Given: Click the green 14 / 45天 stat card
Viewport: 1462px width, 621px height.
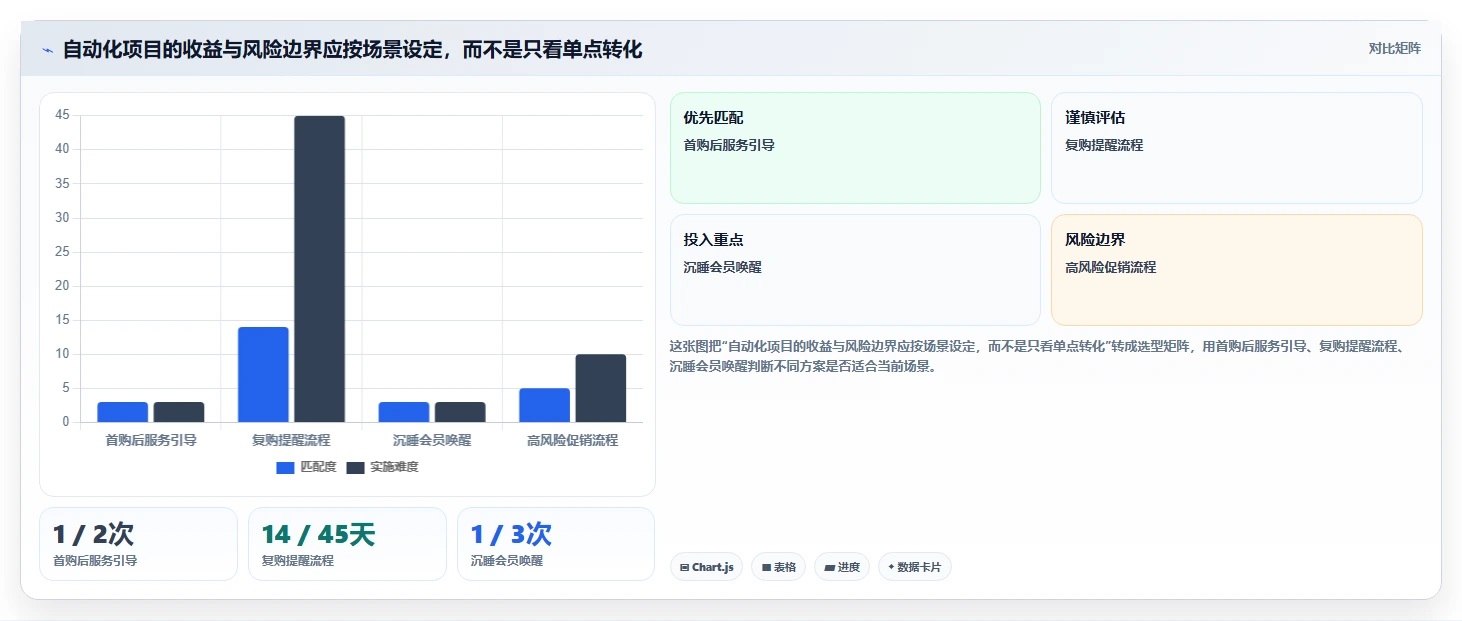Looking at the screenshot, I should [347, 544].
